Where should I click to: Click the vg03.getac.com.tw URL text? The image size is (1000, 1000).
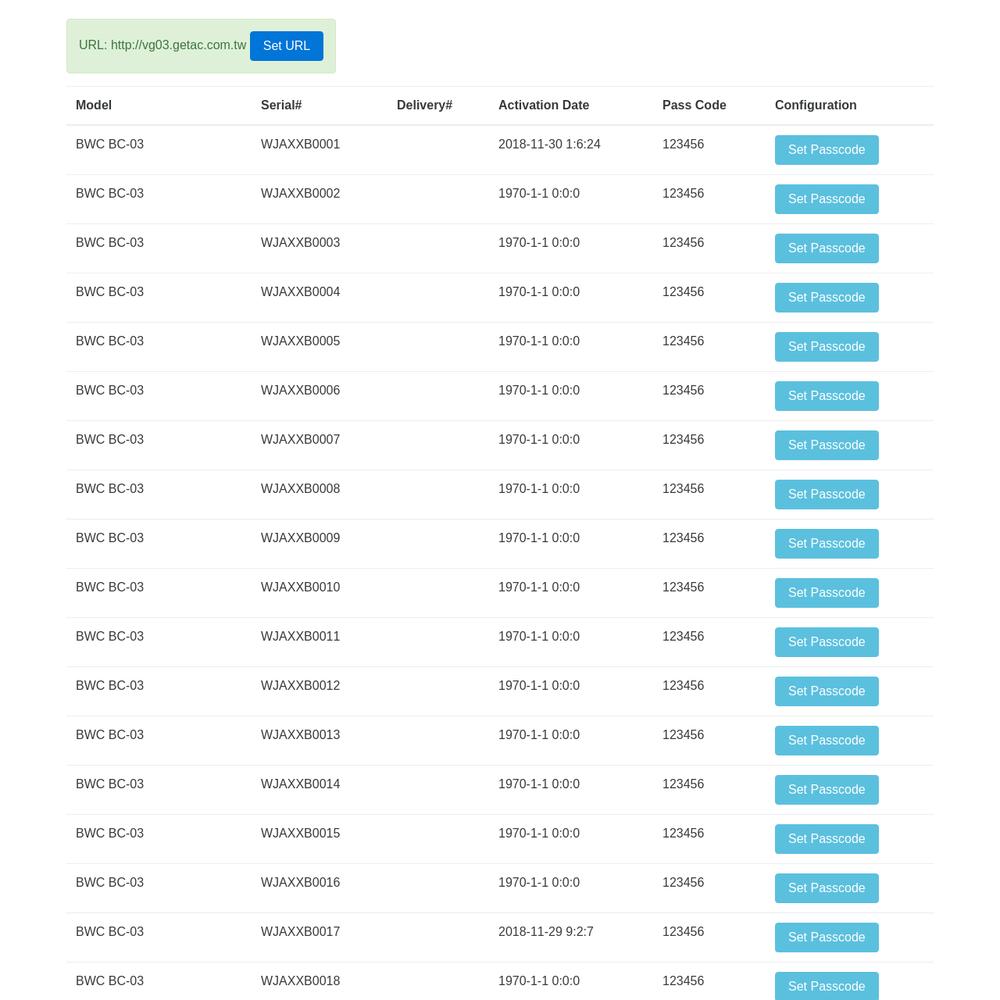pyautogui.click(x=179, y=45)
